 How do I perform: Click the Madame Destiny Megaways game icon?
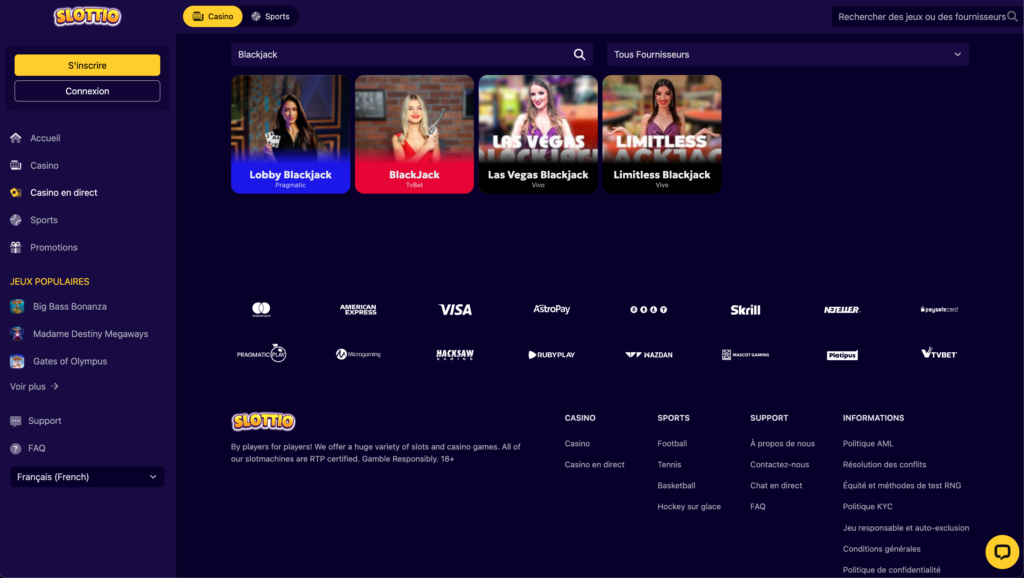tap(17, 334)
